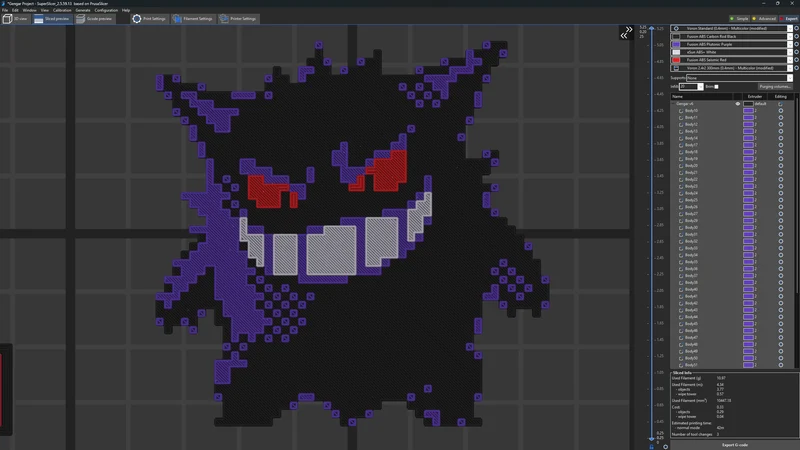Click the Purging volumes button

(774, 87)
